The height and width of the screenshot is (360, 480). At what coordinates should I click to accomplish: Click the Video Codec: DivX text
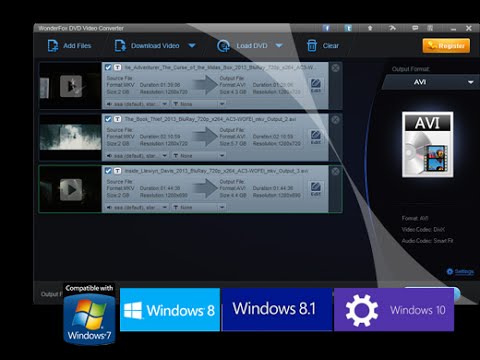(x=423, y=229)
